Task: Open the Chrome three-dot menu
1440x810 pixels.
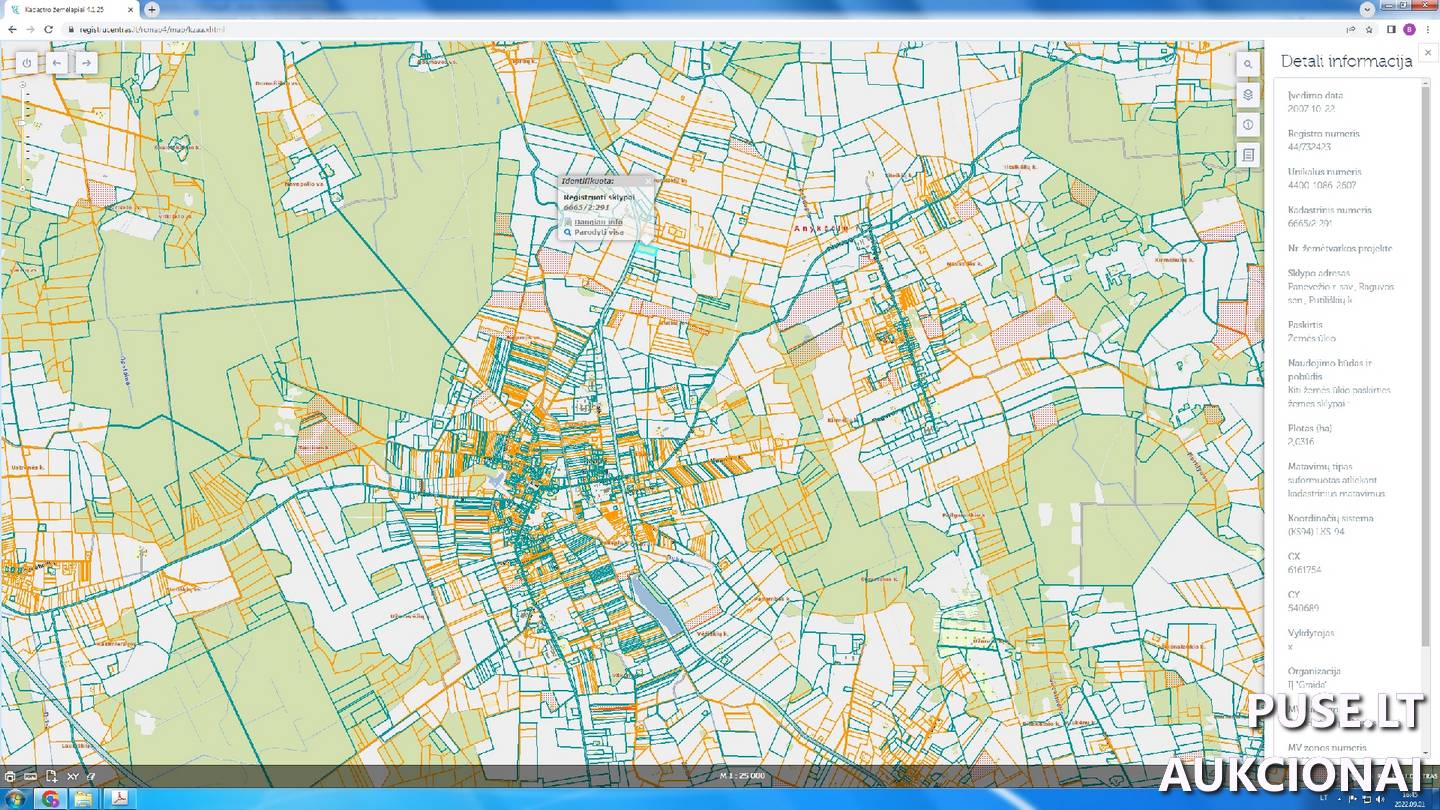Action: point(1427,29)
